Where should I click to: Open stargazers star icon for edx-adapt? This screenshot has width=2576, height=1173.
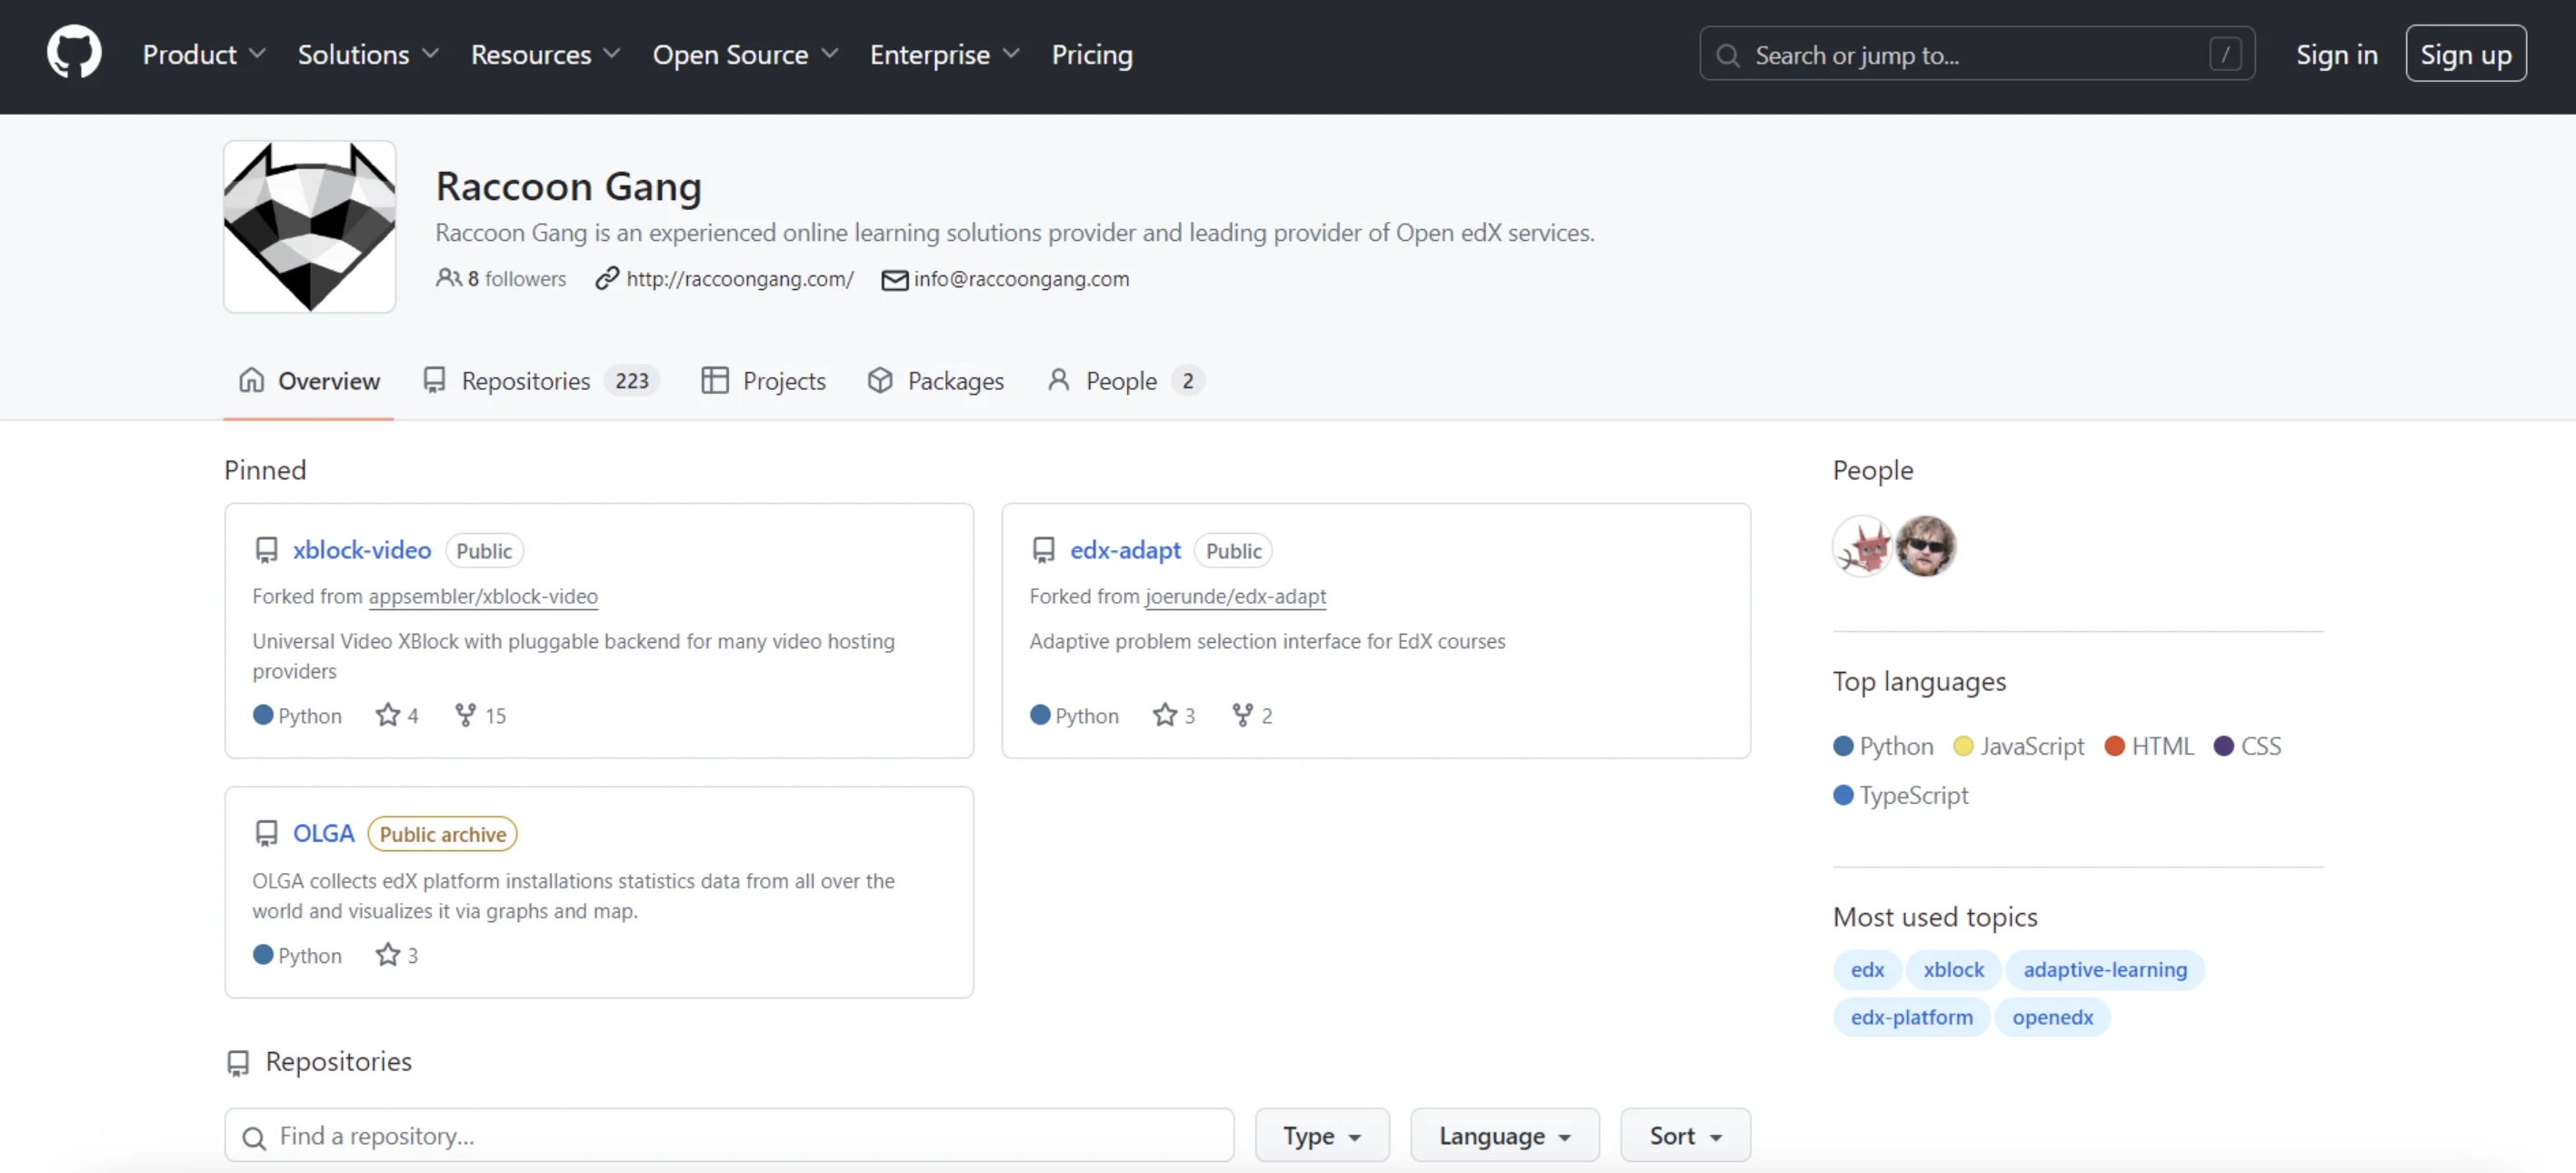[1164, 715]
